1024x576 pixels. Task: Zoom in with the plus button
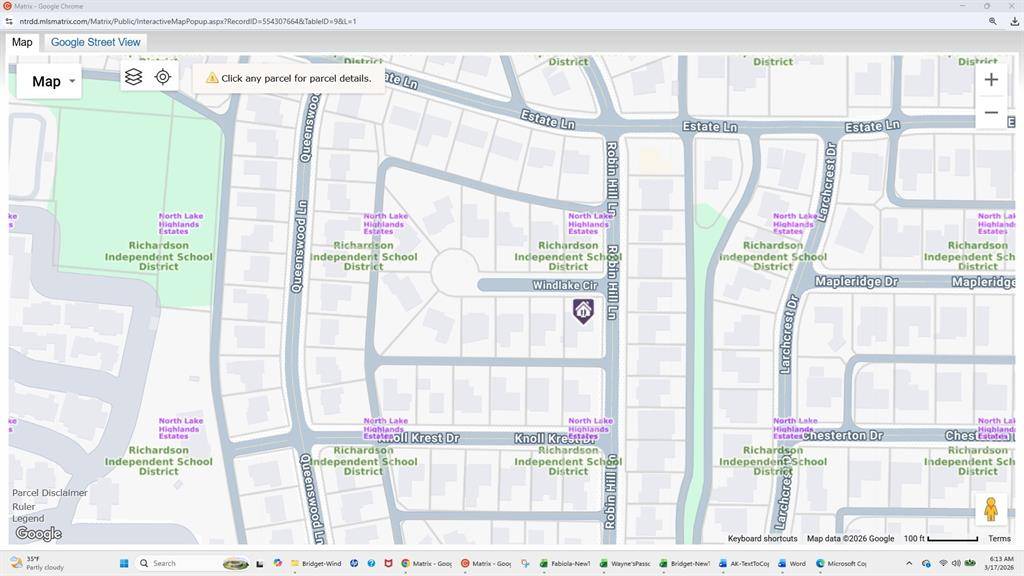click(991, 80)
